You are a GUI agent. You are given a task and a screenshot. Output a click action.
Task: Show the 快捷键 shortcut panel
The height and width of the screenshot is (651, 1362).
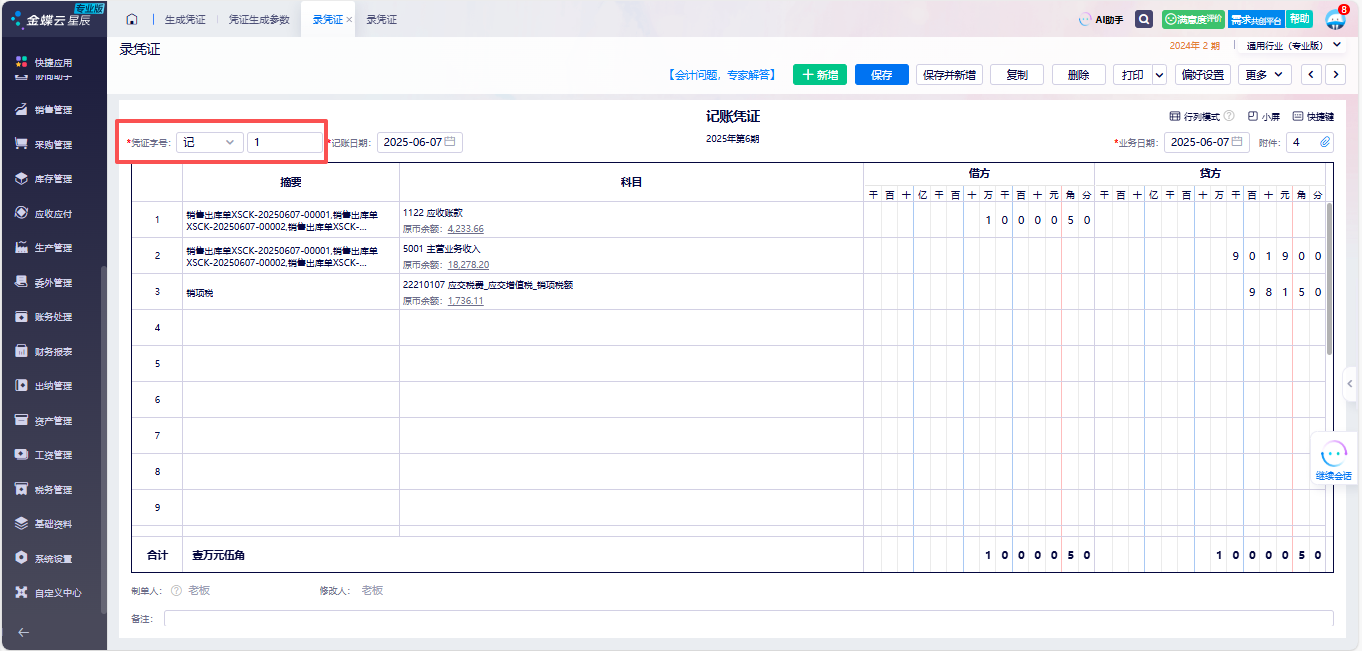1313,117
